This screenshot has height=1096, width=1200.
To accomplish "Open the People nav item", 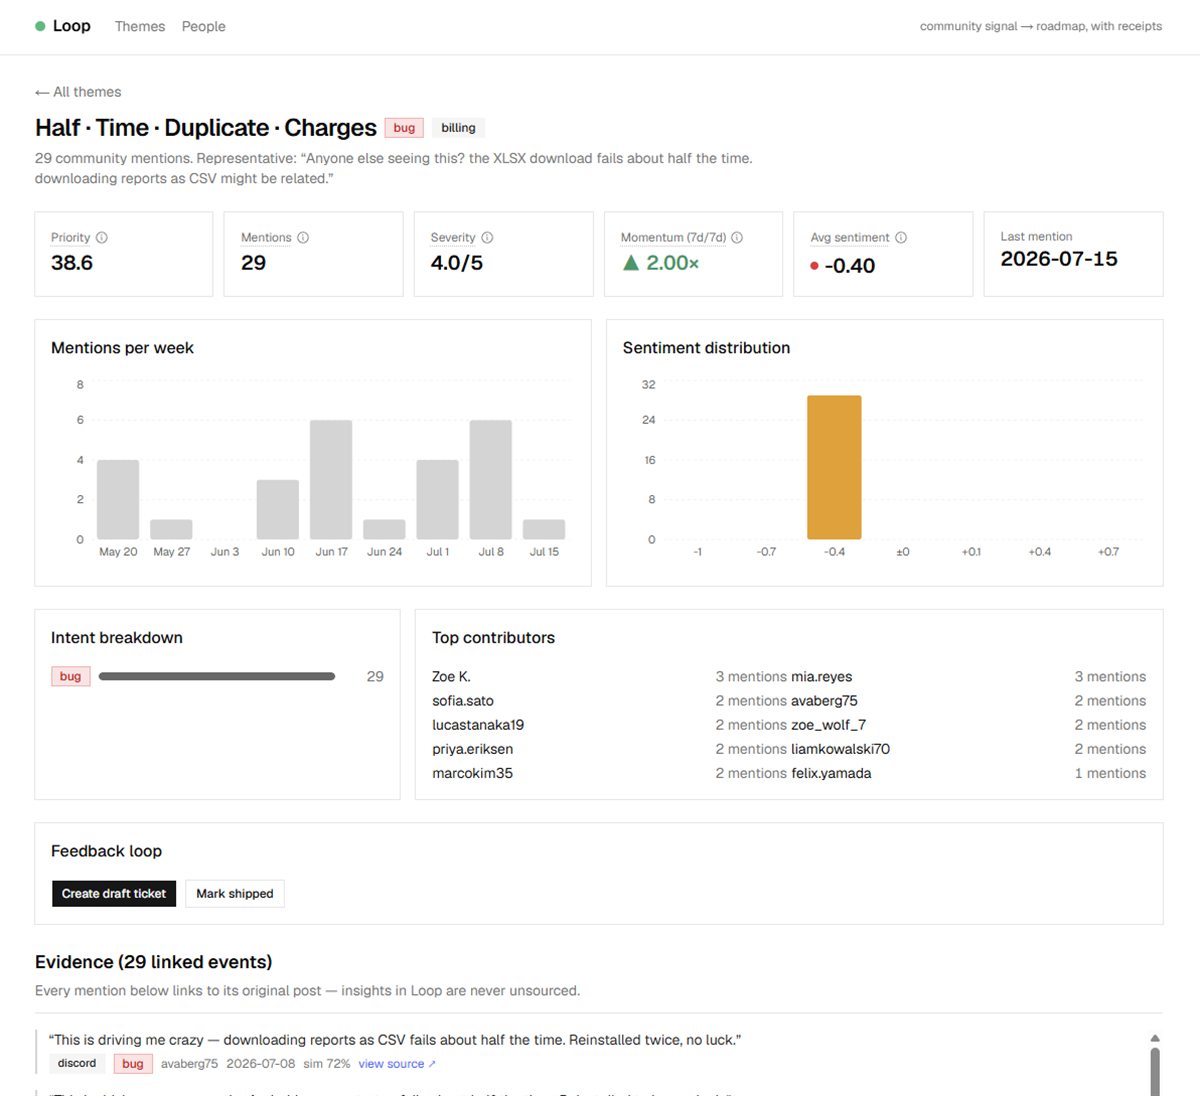I will [x=203, y=26].
